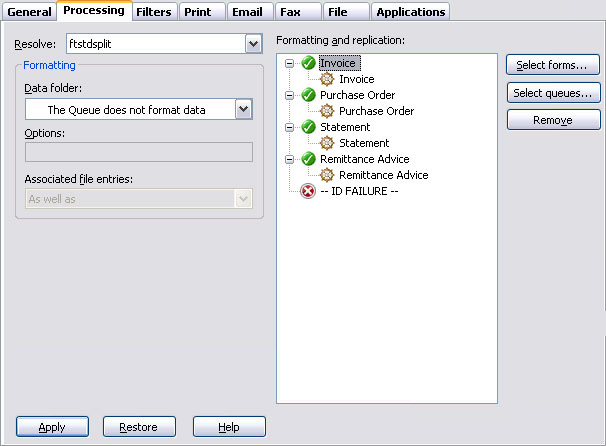Screen dimensions: 606x446
Task: Collapse the Invoice tree node
Action: pyautogui.click(x=290, y=63)
